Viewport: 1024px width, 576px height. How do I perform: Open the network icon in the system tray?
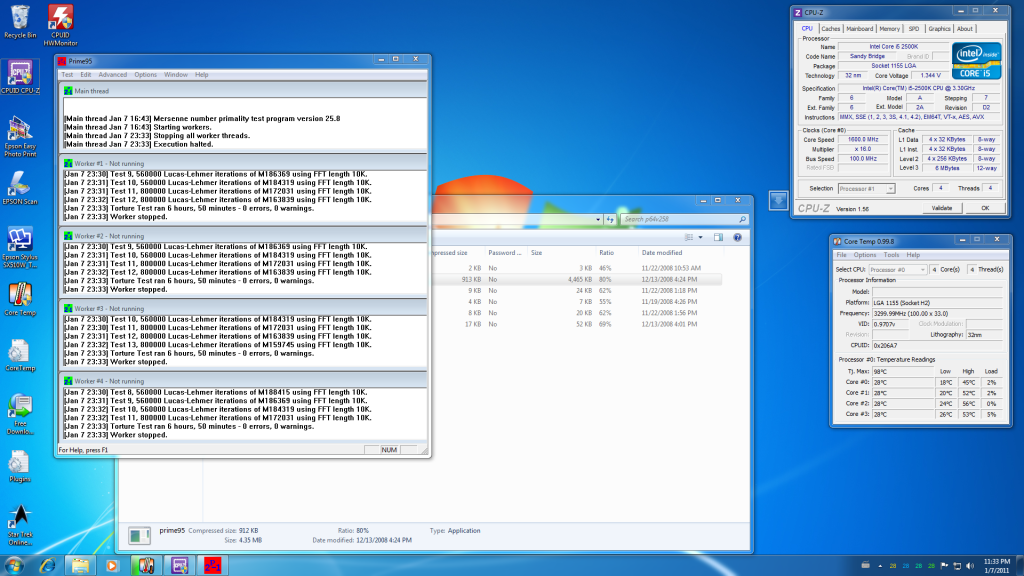point(957,566)
